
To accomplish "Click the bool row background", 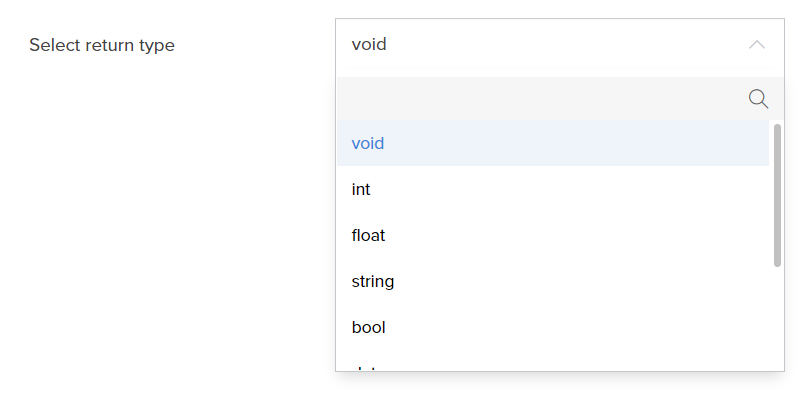I will (553, 327).
